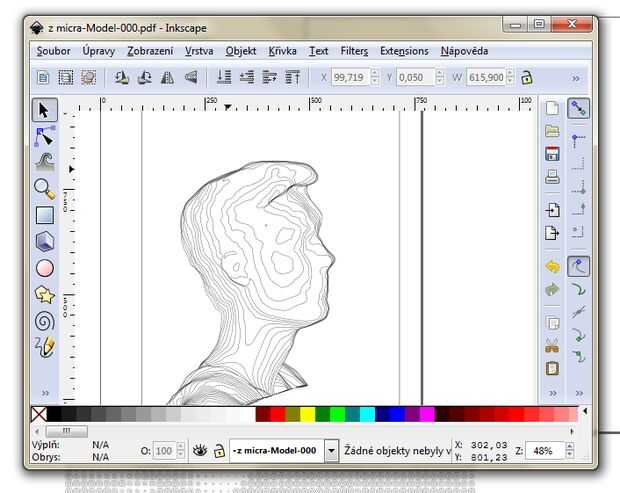Click no-color X swatch
Viewport: 620px width, 493px height.
click(x=39, y=414)
